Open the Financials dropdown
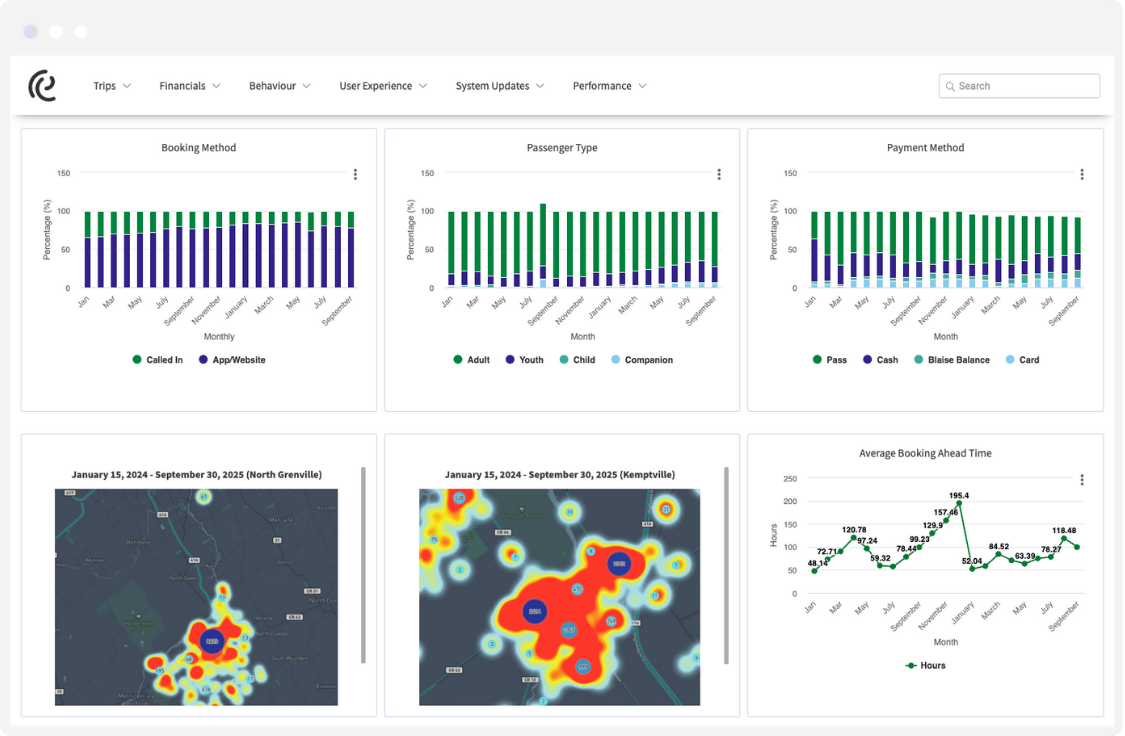This screenshot has width=1125, height=736. (x=189, y=86)
